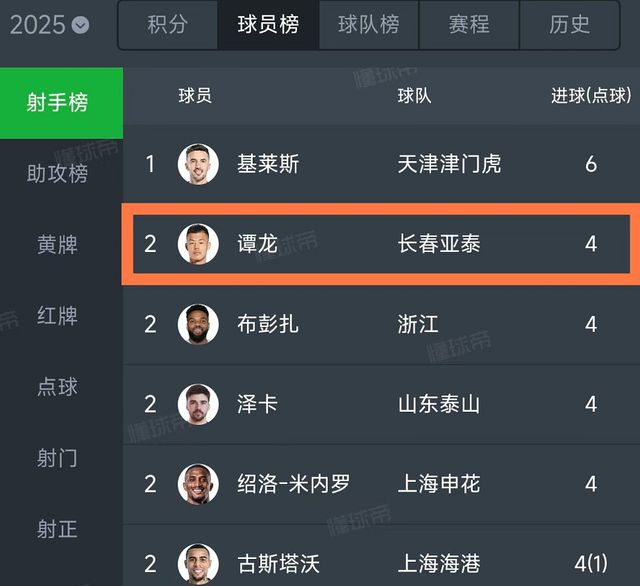
Task: Click 泽卡 player avatar
Action: click(x=198, y=404)
